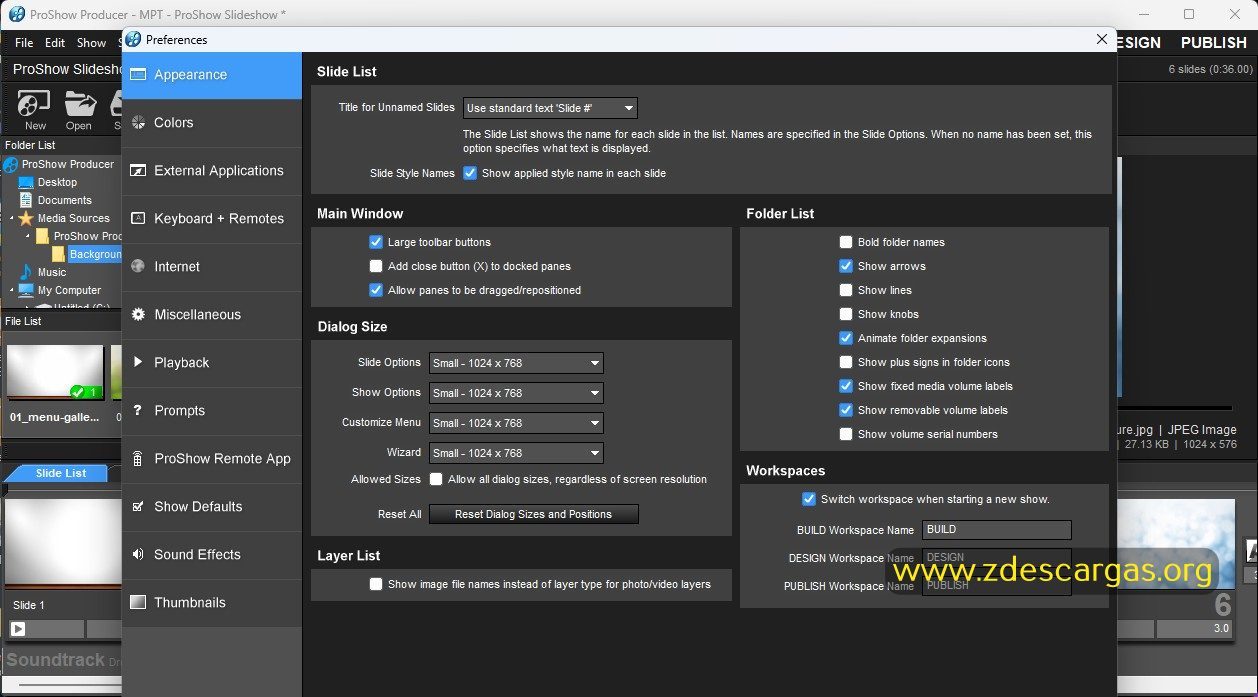
Task: Open the External Applications category
Action: [x=212, y=171]
